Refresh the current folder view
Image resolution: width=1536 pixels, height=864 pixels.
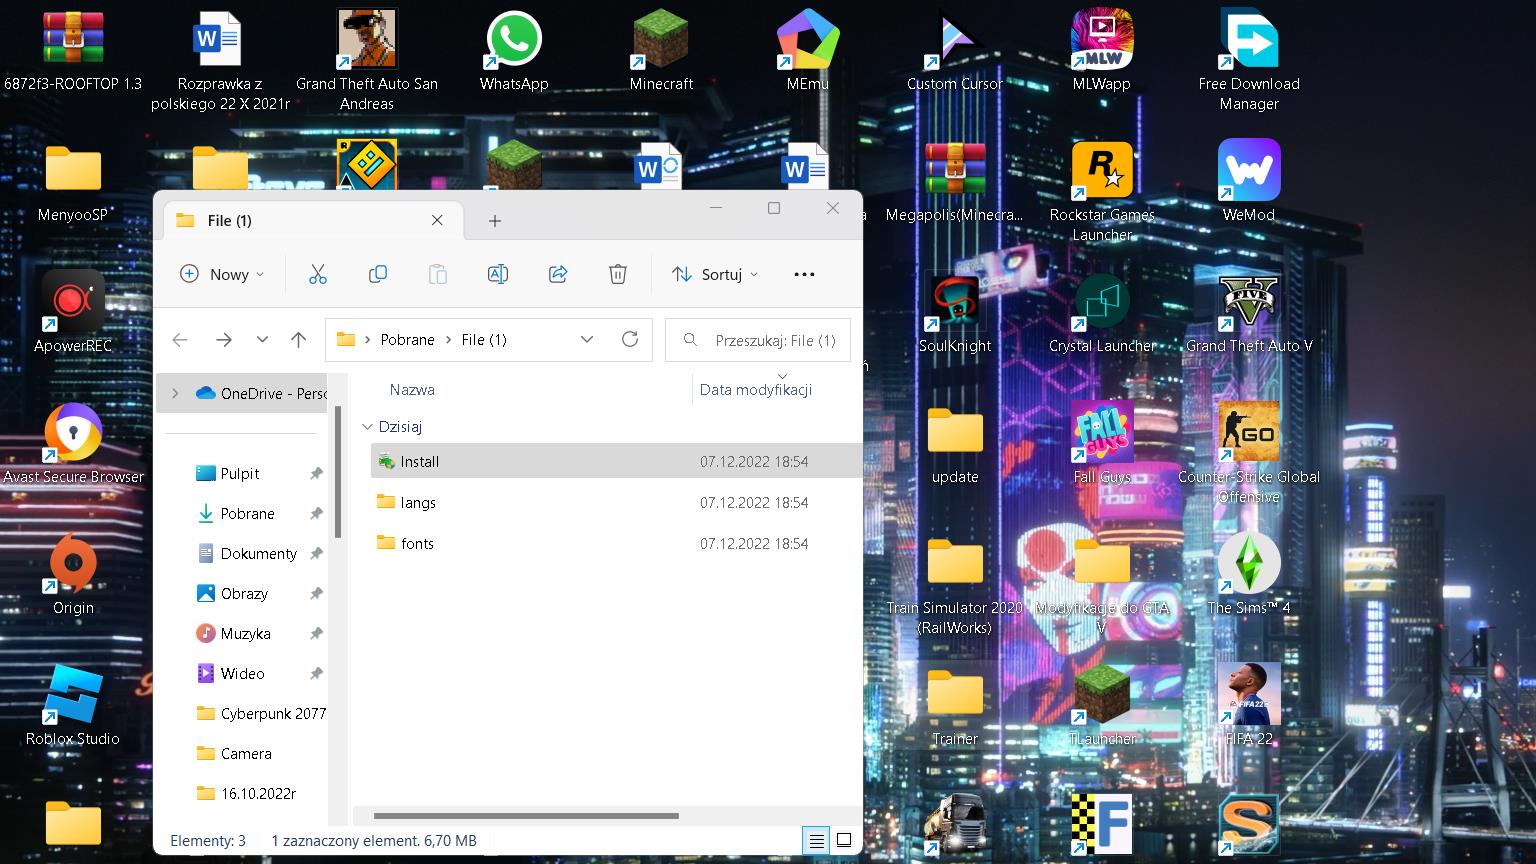pos(630,339)
